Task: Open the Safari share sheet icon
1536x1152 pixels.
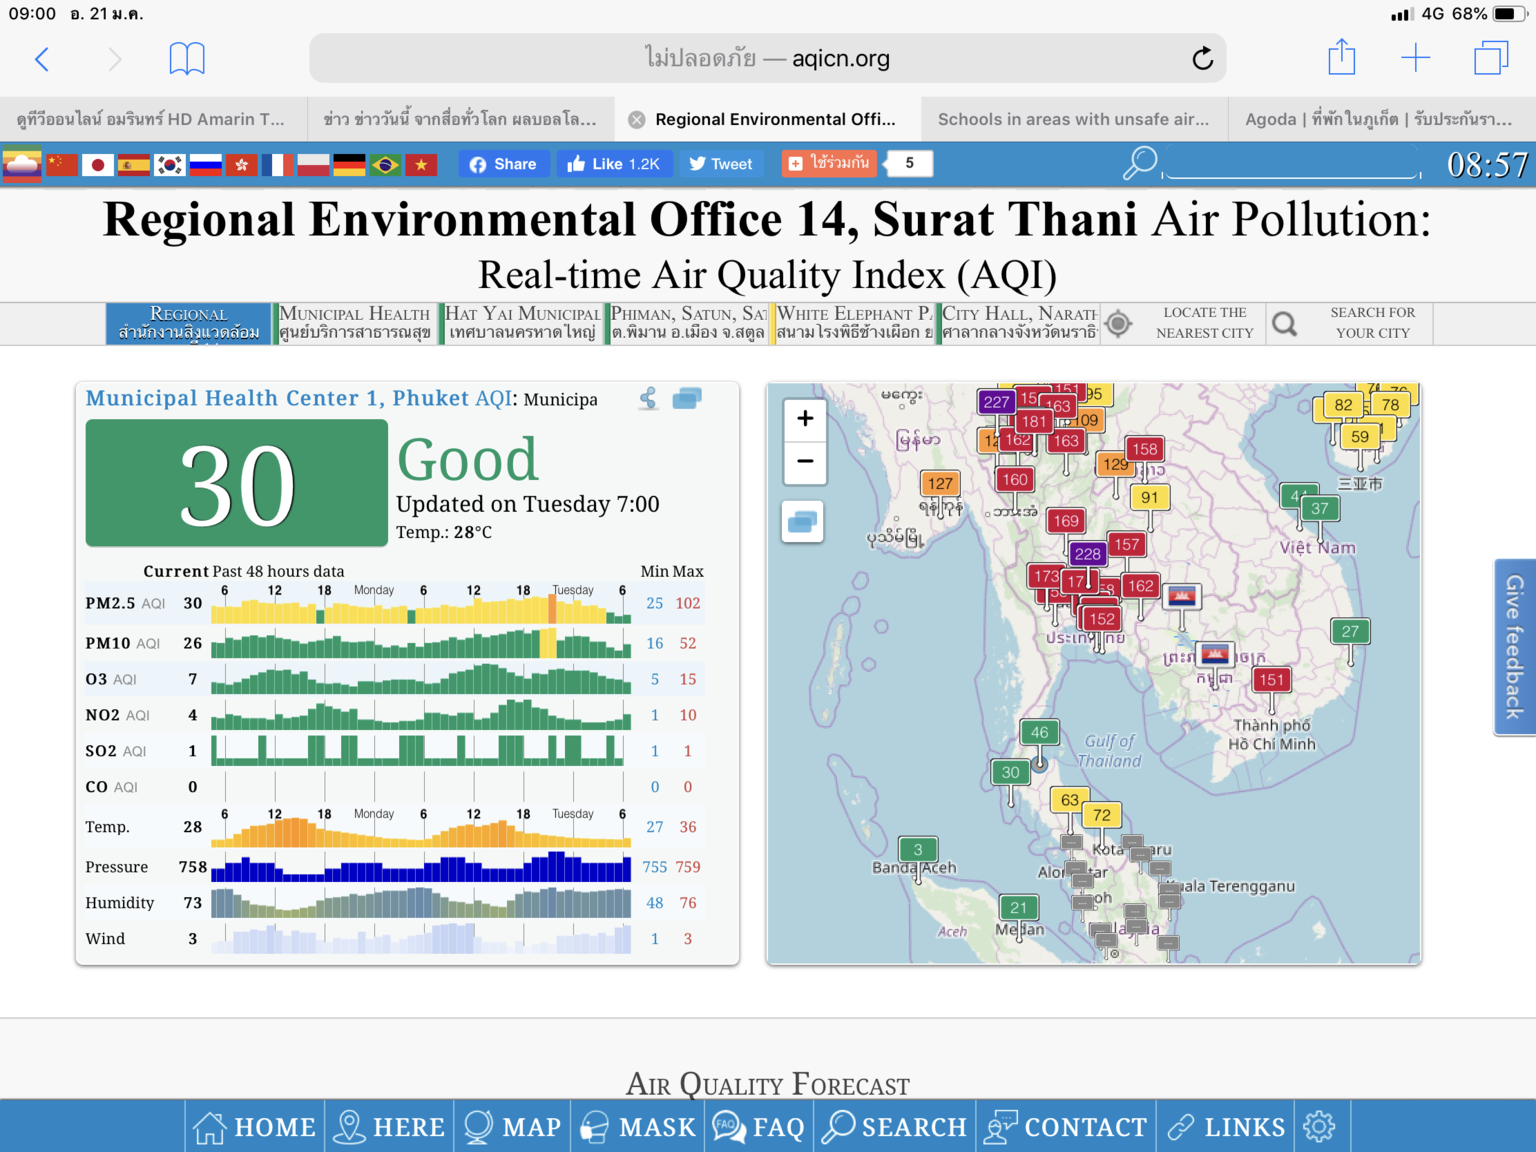Action: click(x=1341, y=57)
